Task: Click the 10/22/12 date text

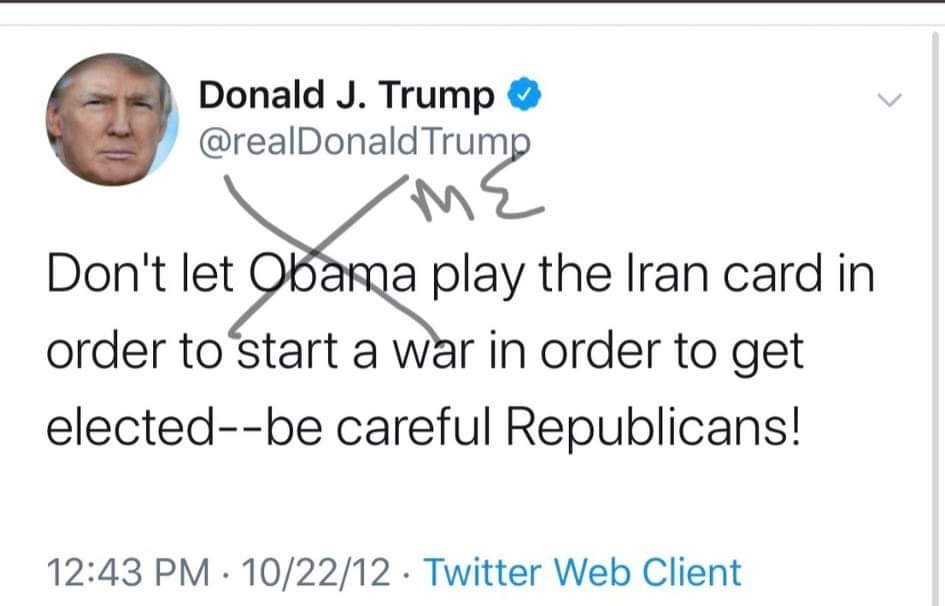Action: coord(316,572)
